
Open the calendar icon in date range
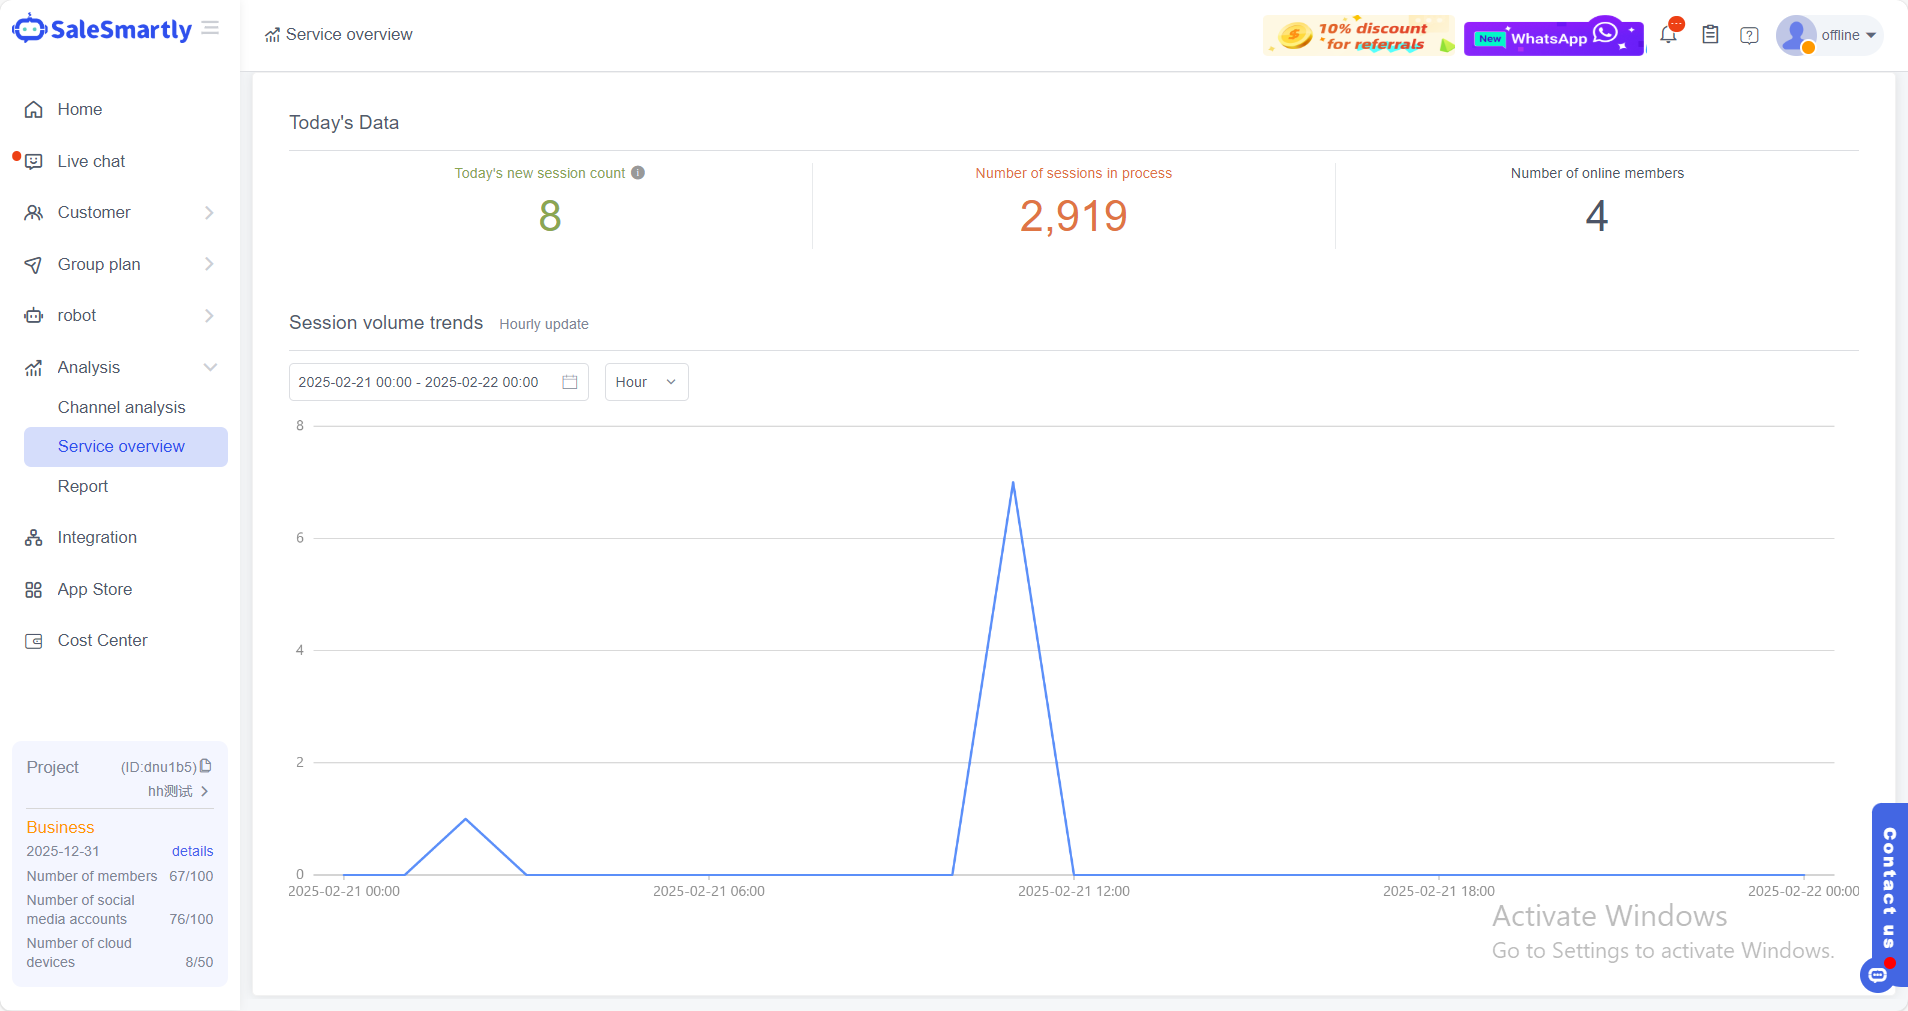pyautogui.click(x=570, y=382)
